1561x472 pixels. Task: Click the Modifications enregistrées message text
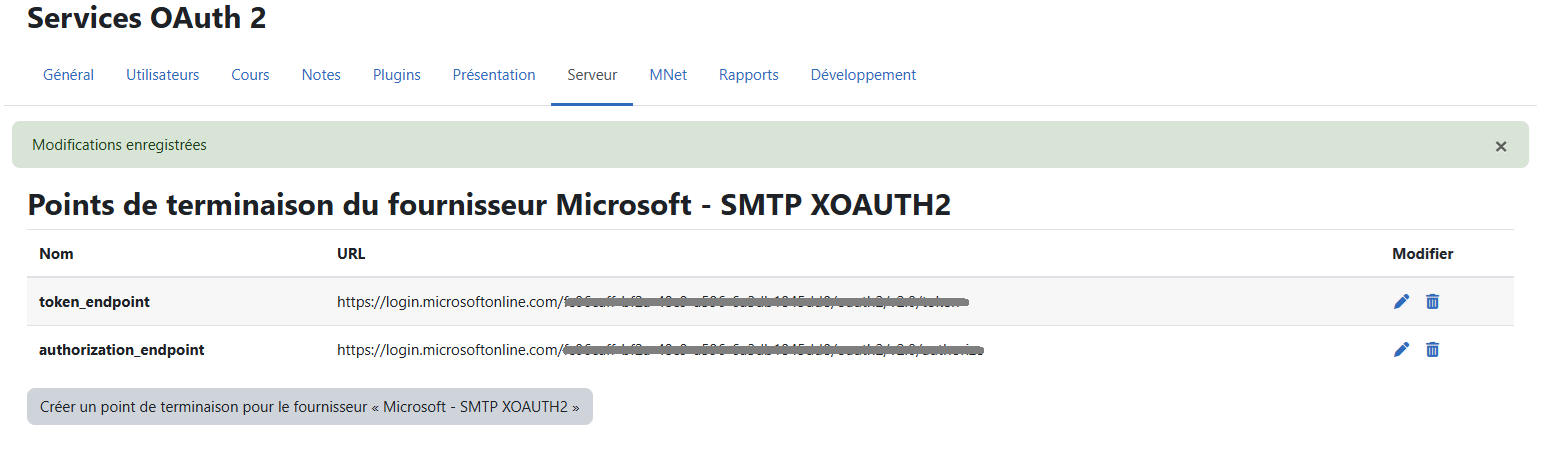coord(119,145)
